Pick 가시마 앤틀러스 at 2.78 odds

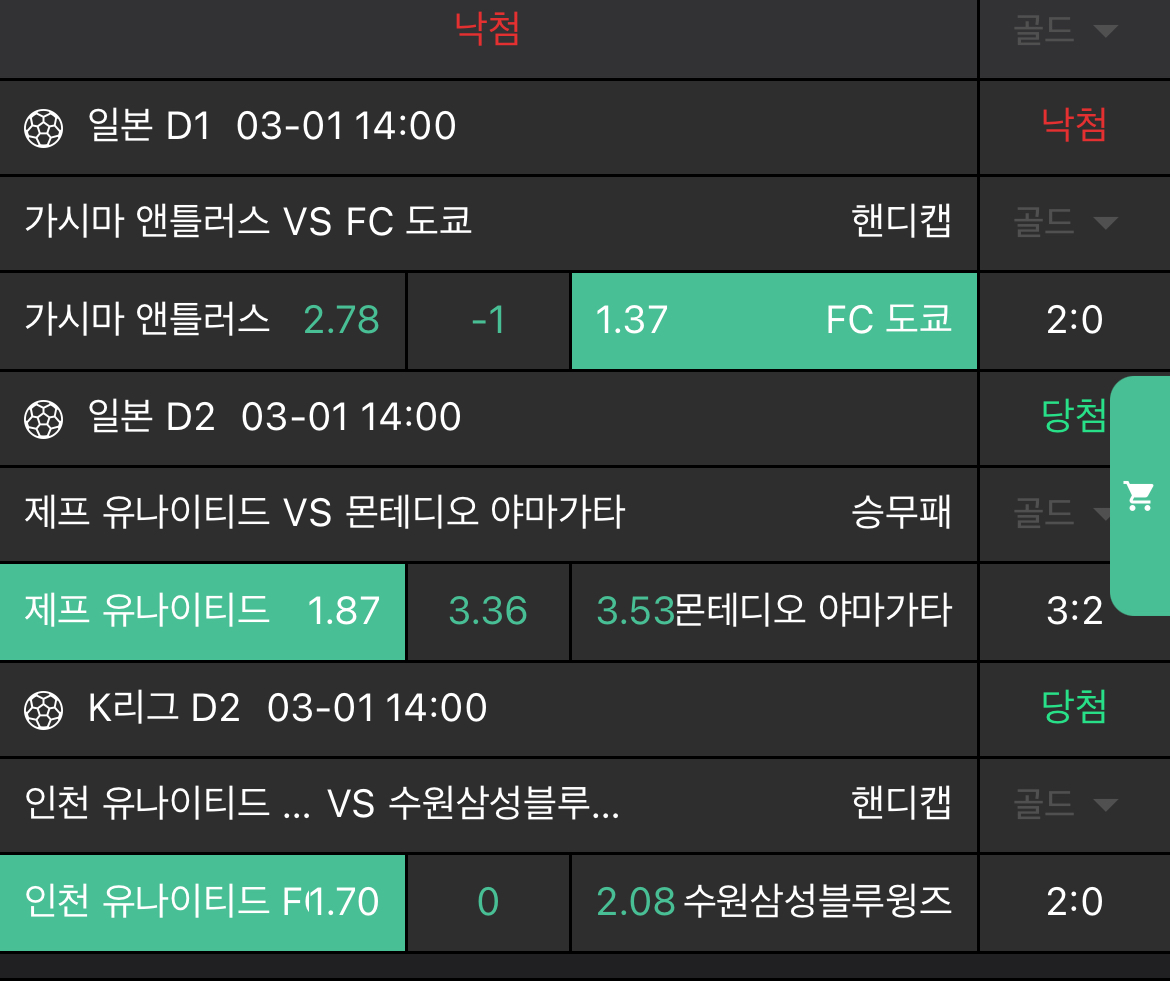(202, 321)
